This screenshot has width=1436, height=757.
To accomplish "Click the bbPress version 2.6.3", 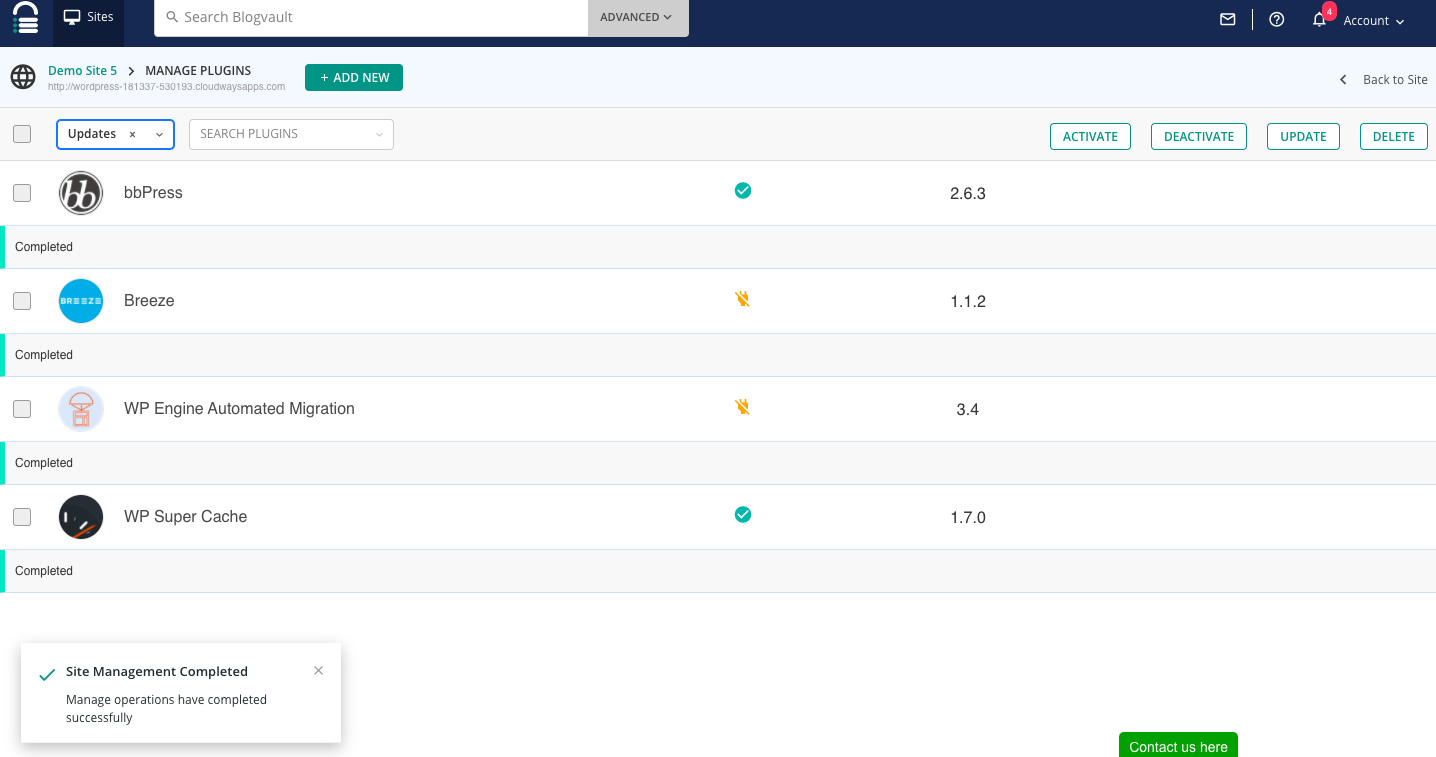I will tap(968, 194).
